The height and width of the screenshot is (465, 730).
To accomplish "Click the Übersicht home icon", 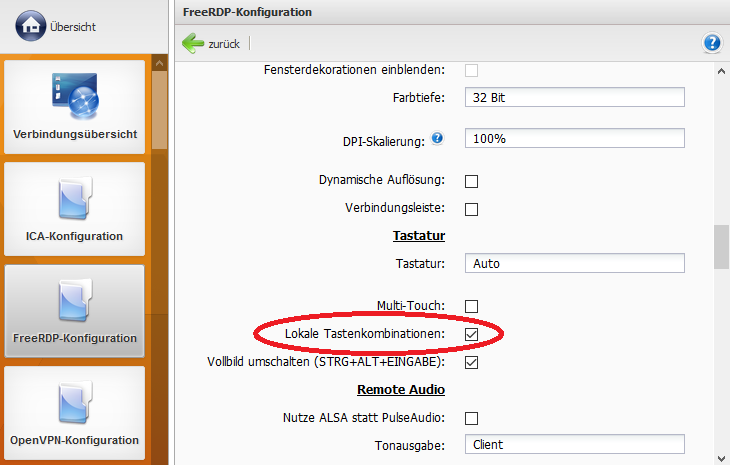I will (x=30, y=26).
